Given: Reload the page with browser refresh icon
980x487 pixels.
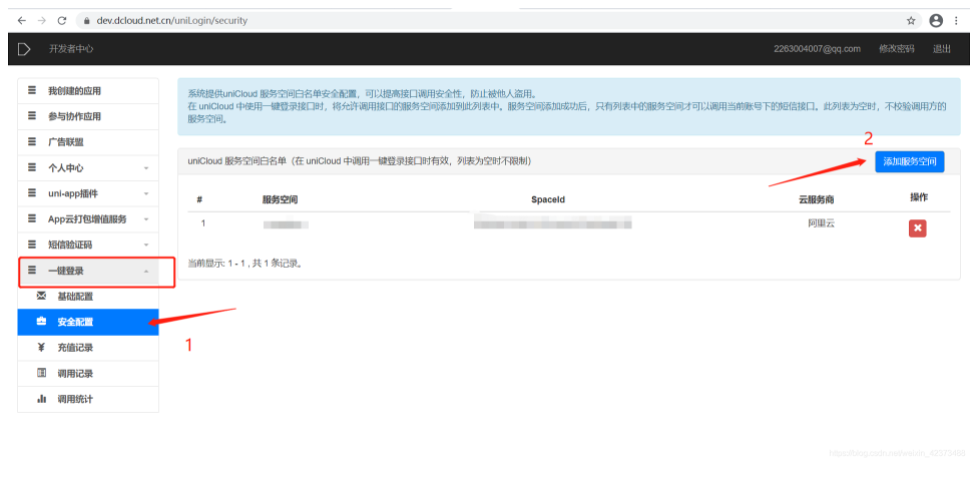Looking at the screenshot, I should pyautogui.click(x=62, y=20).
